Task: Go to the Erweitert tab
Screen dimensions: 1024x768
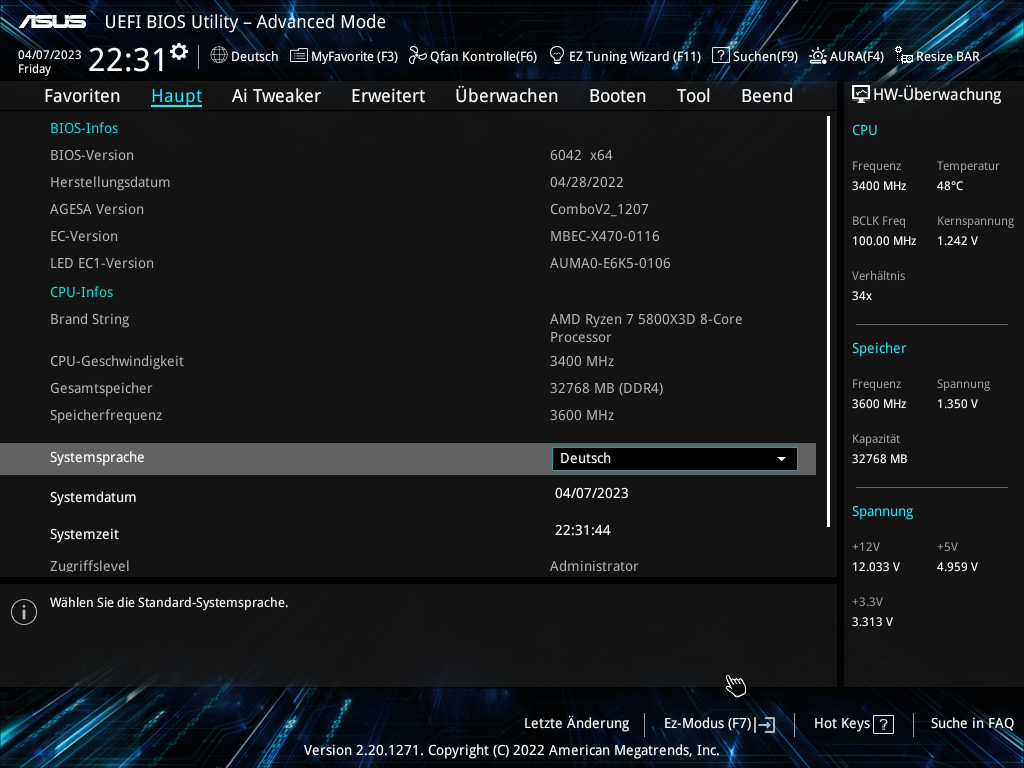Action: point(388,96)
